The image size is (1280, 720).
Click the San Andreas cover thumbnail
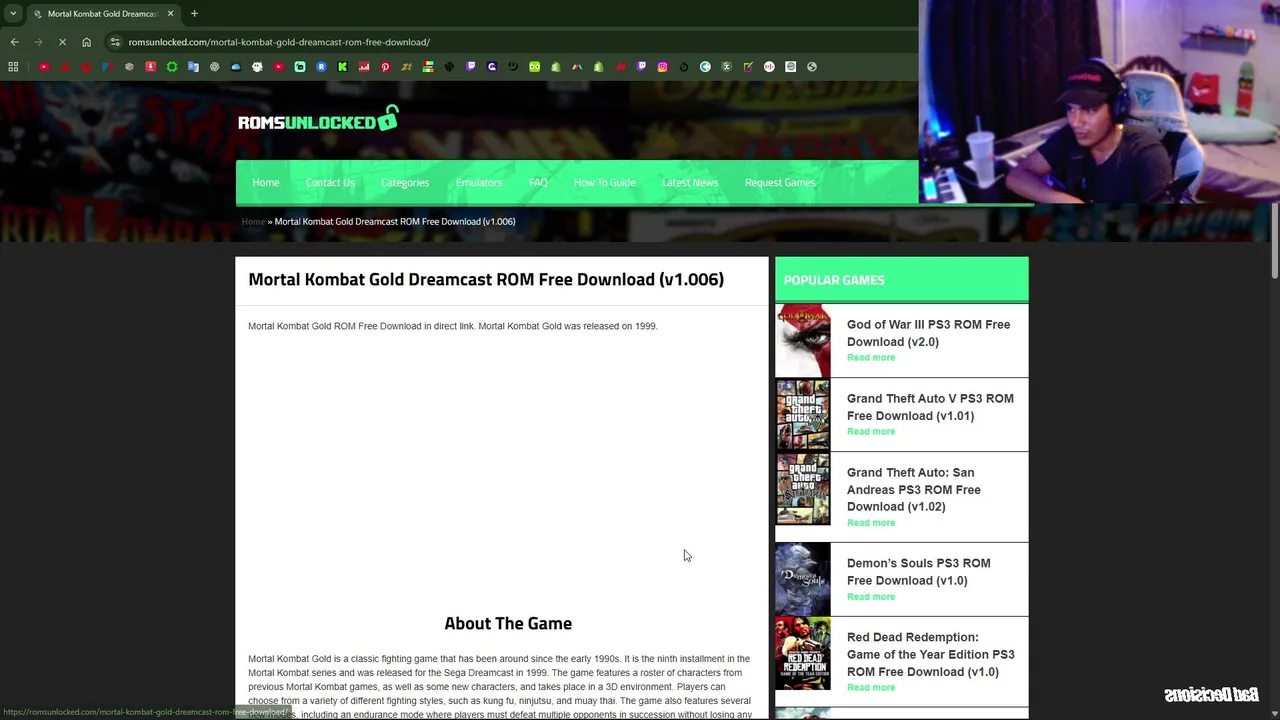pyautogui.click(x=803, y=488)
